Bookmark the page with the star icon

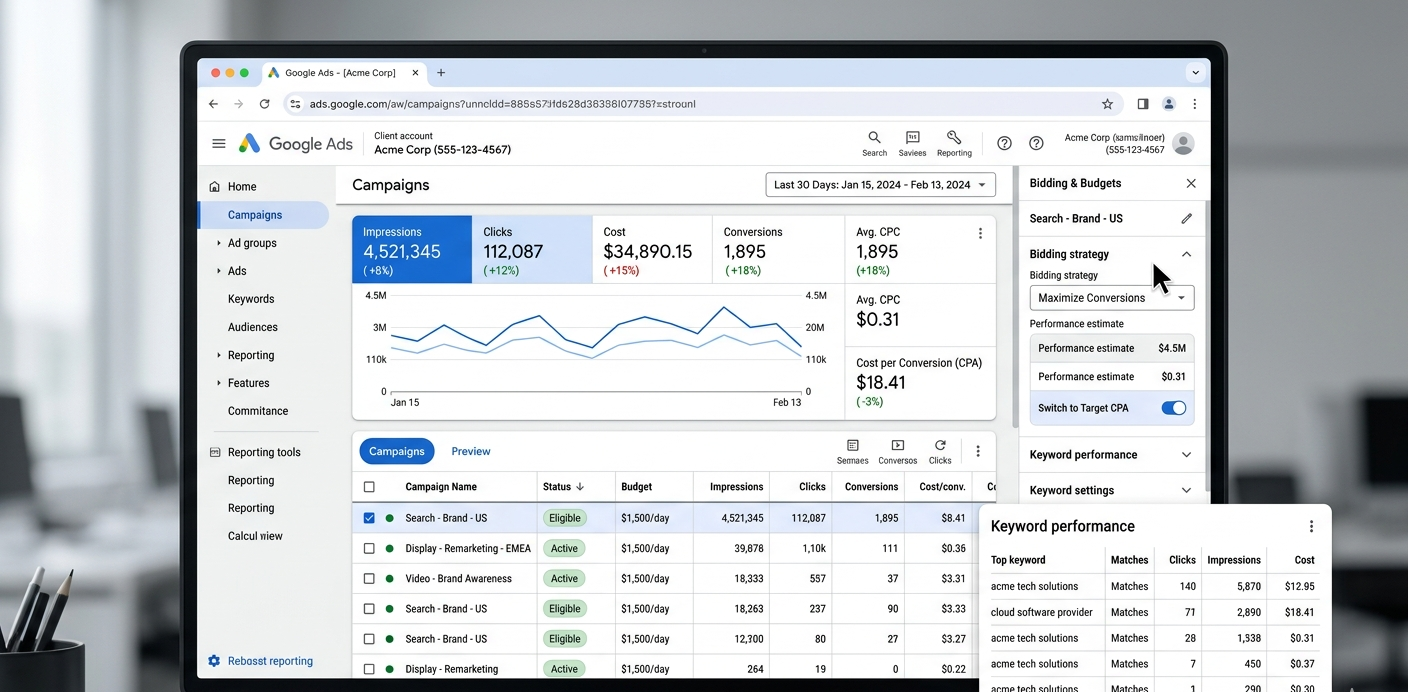[x=1107, y=104]
